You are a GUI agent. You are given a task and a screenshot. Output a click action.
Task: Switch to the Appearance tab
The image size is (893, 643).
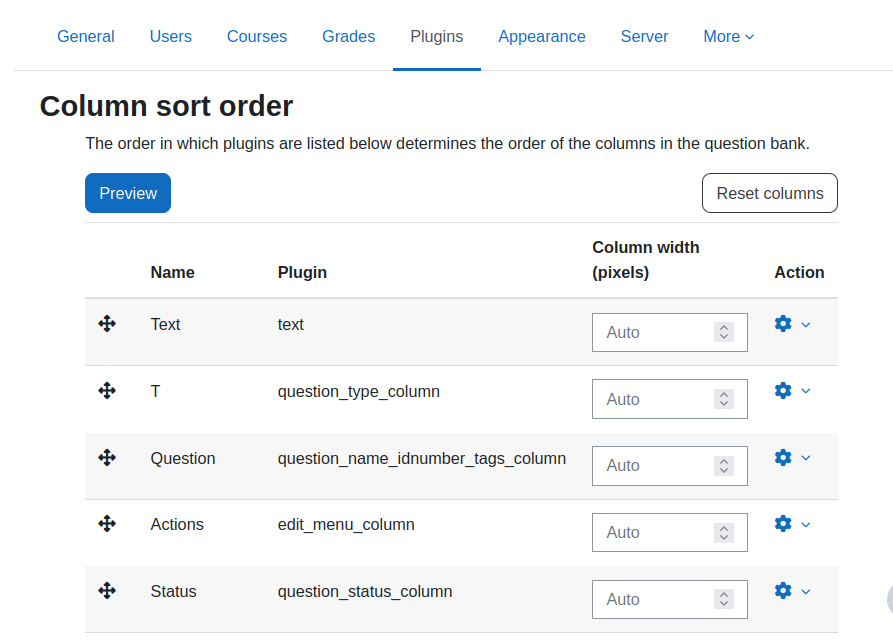pyautogui.click(x=542, y=36)
